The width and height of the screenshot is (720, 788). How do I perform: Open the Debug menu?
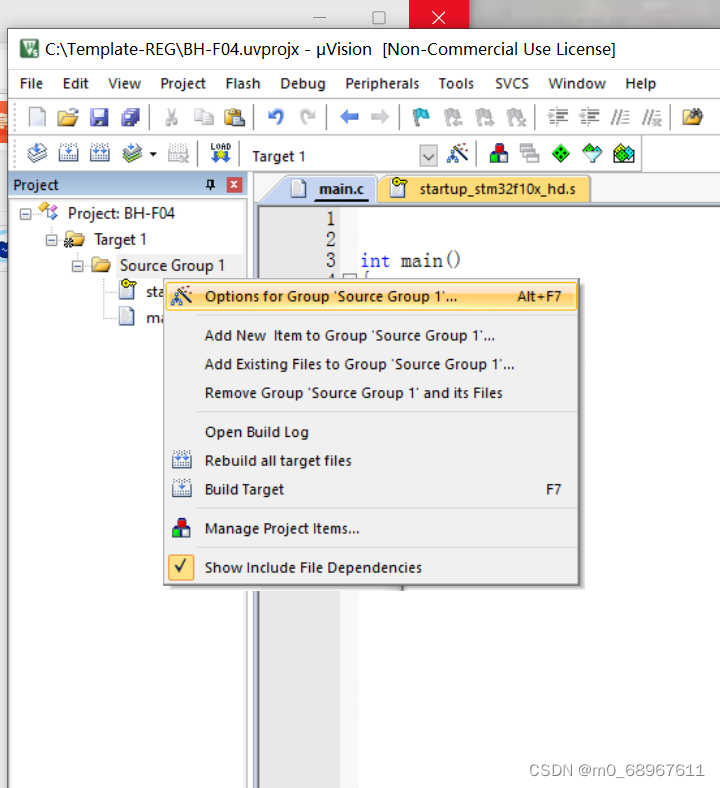[302, 83]
